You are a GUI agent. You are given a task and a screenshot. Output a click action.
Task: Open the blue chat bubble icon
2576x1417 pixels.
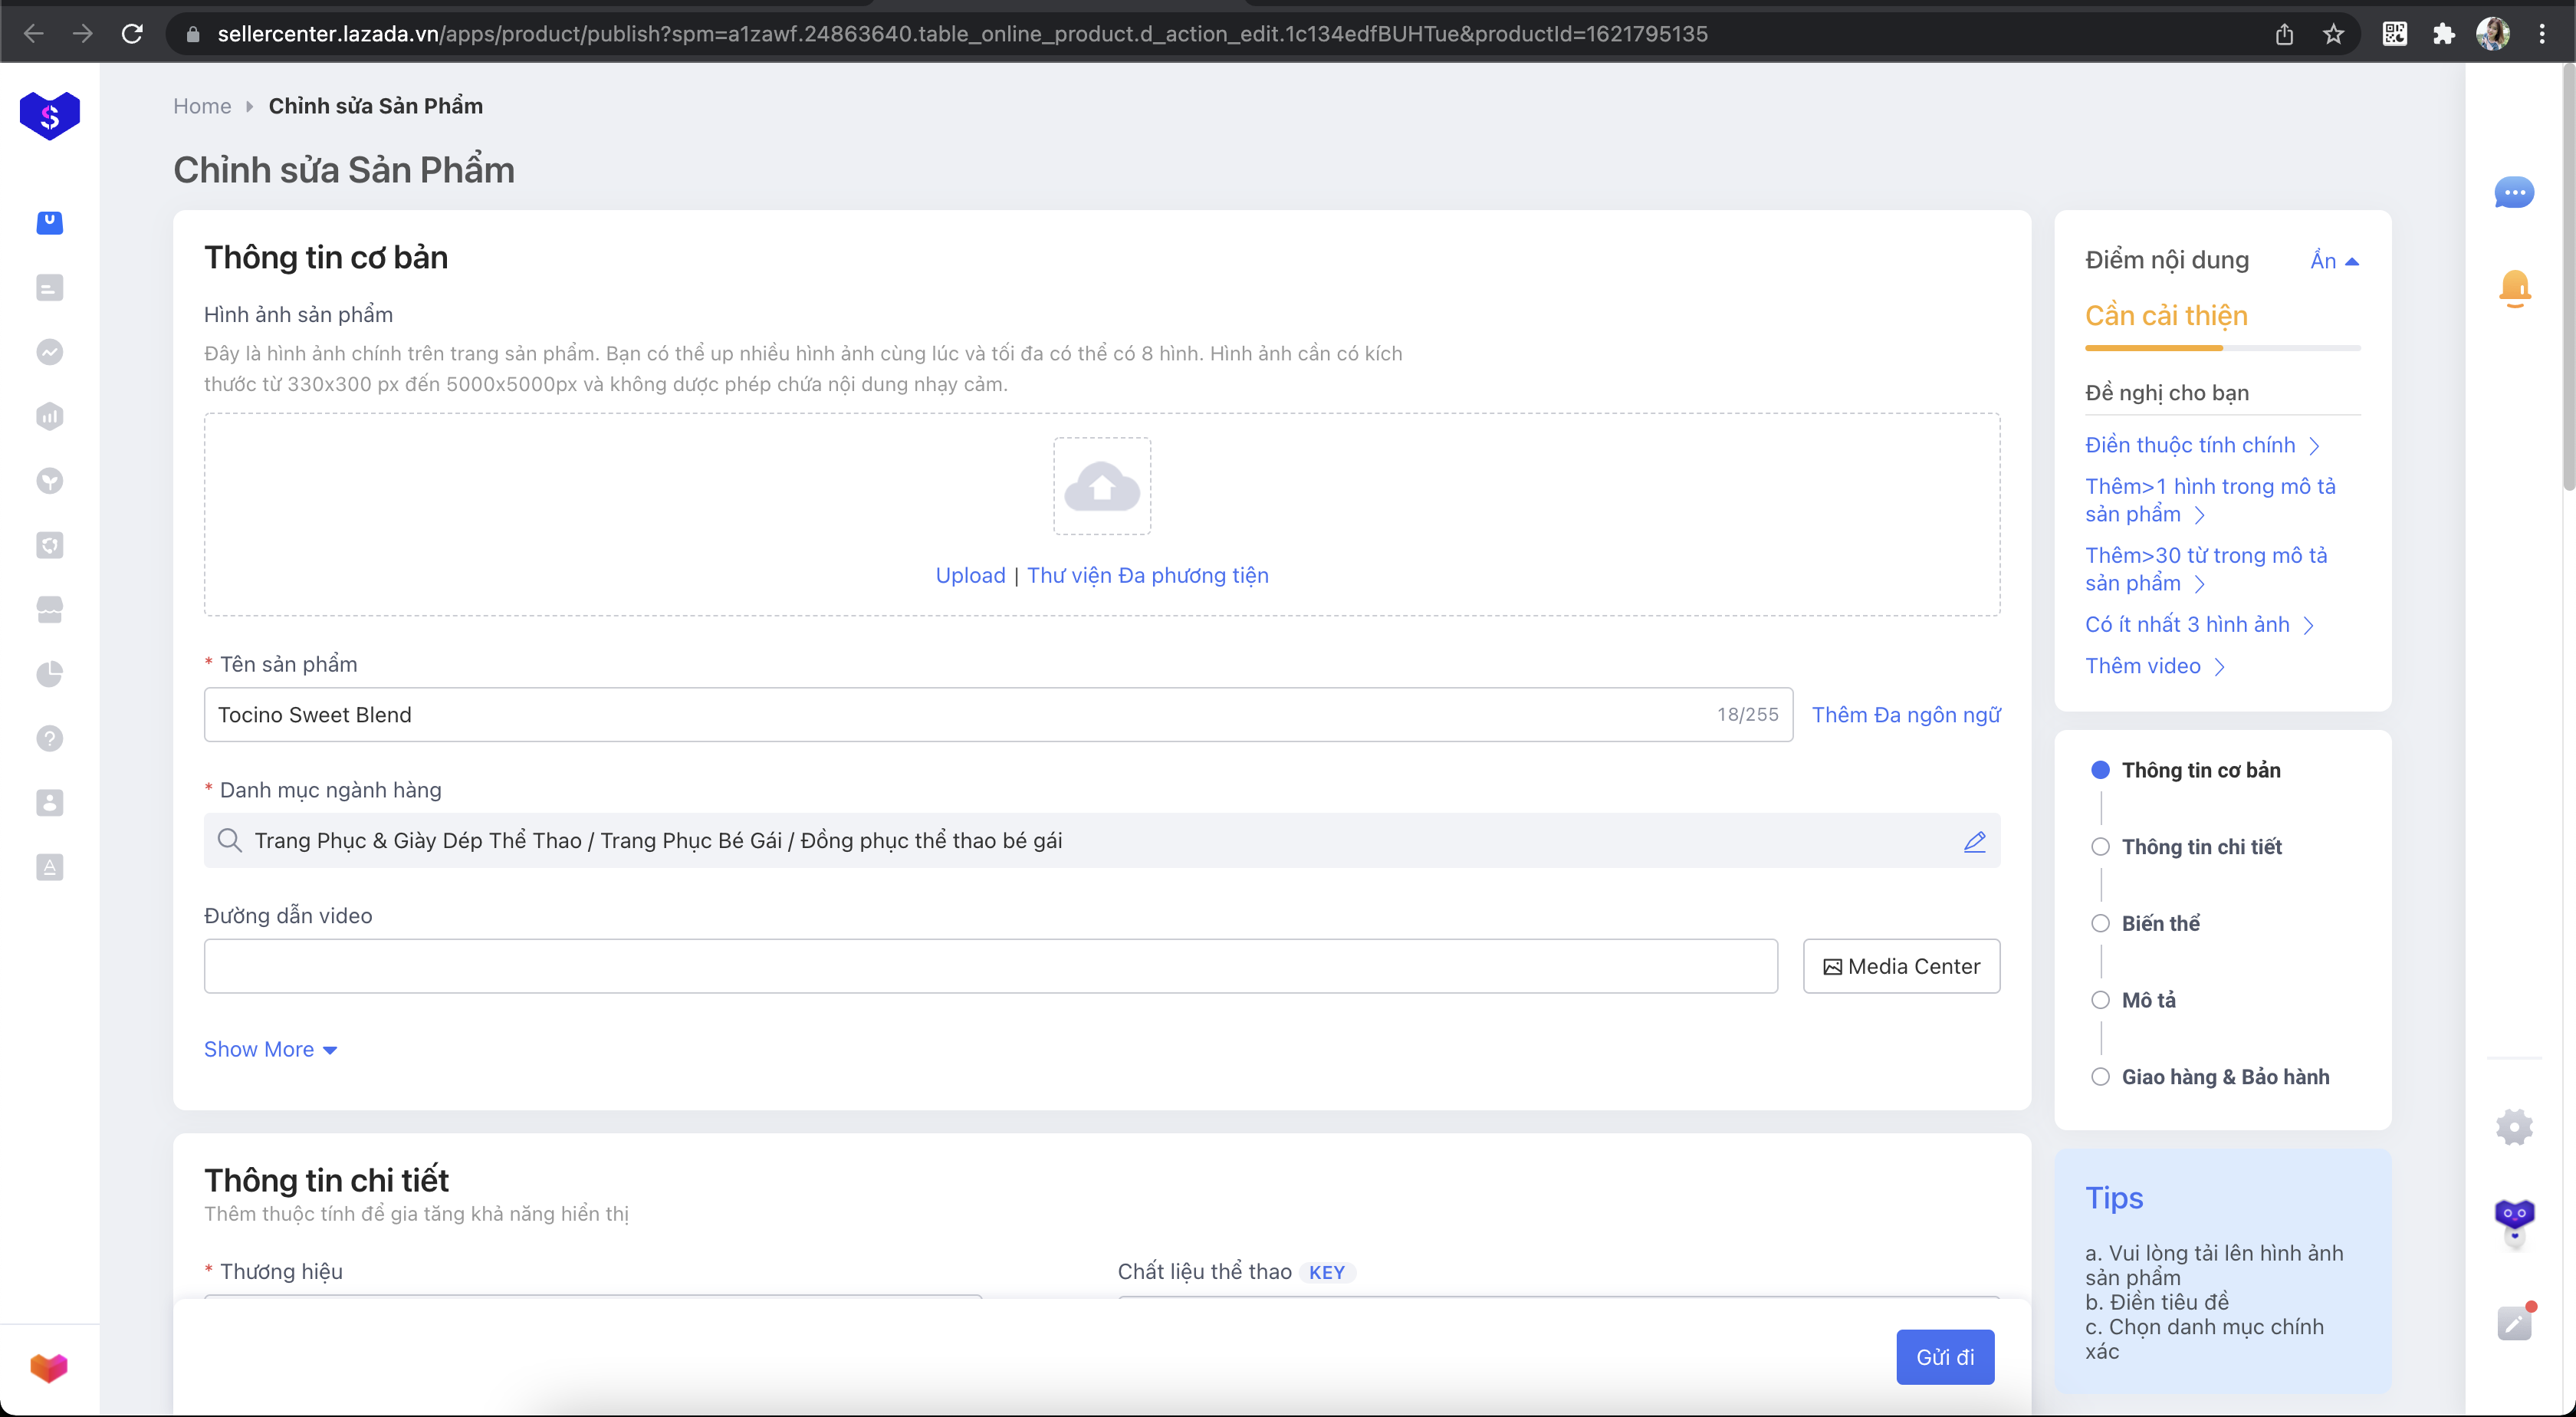[x=2513, y=192]
